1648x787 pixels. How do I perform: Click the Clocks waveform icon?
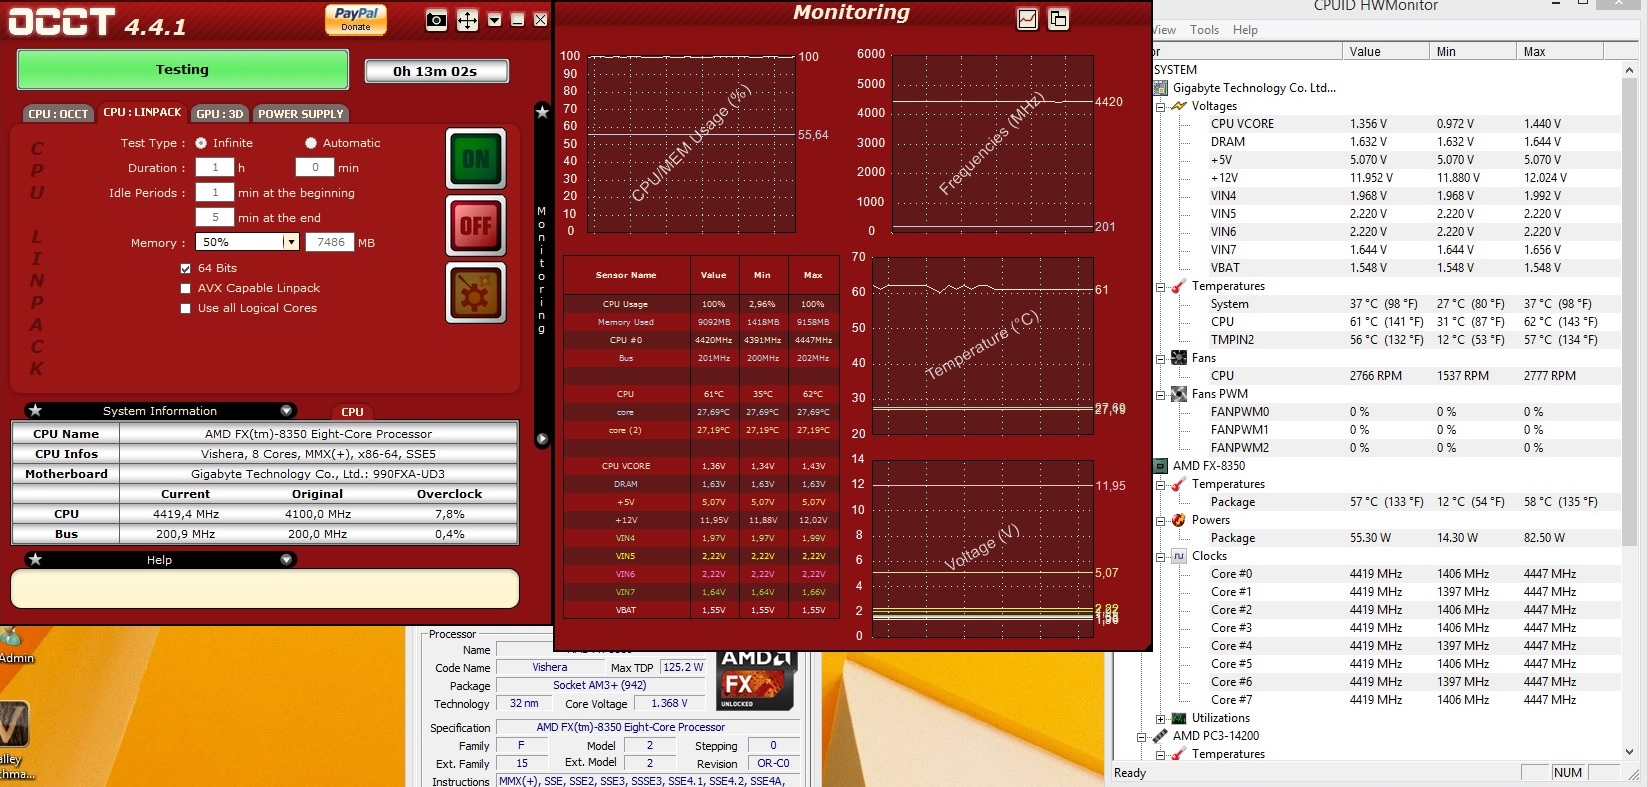click(x=1179, y=556)
